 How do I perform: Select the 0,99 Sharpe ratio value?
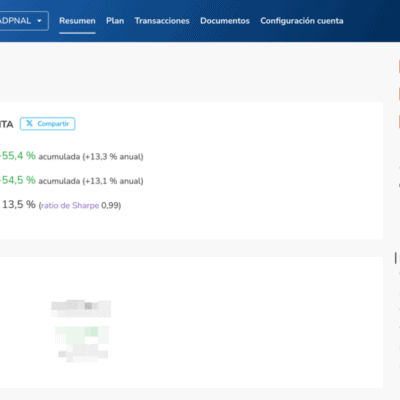[x=110, y=205]
